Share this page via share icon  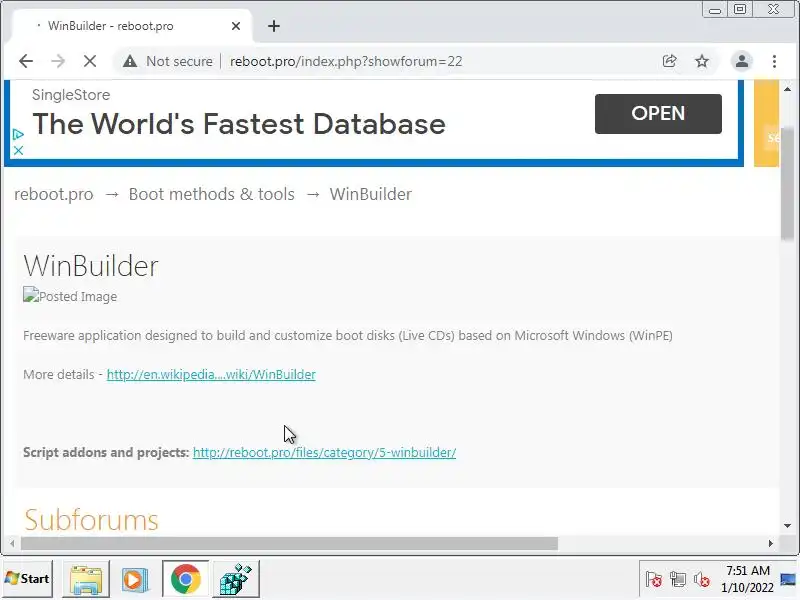point(669,61)
